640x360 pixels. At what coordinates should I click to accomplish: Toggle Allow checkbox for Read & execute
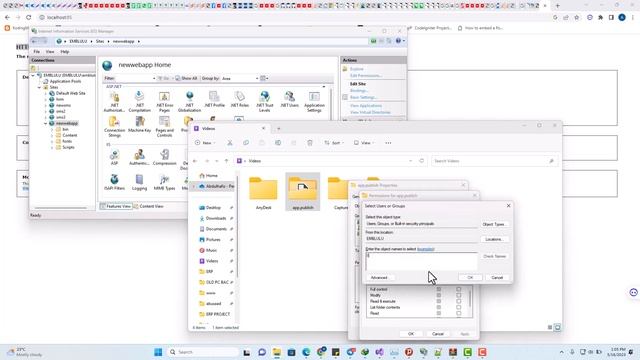point(439,301)
